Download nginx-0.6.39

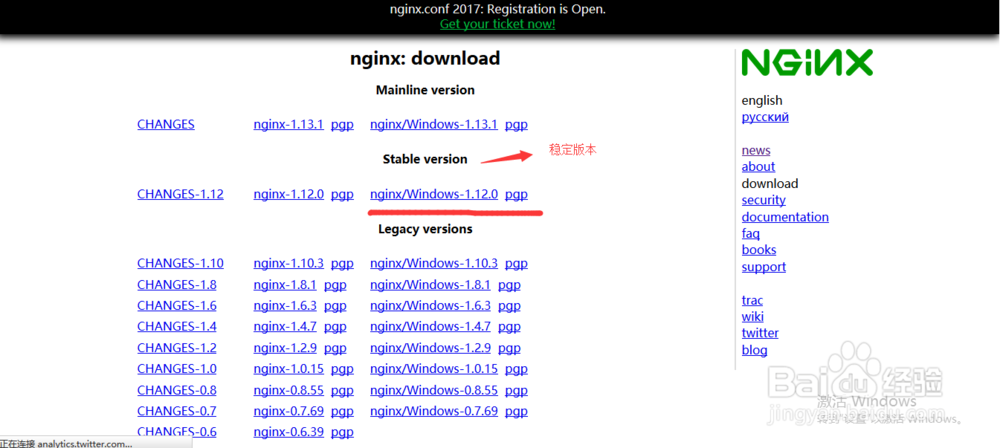[288, 432]
